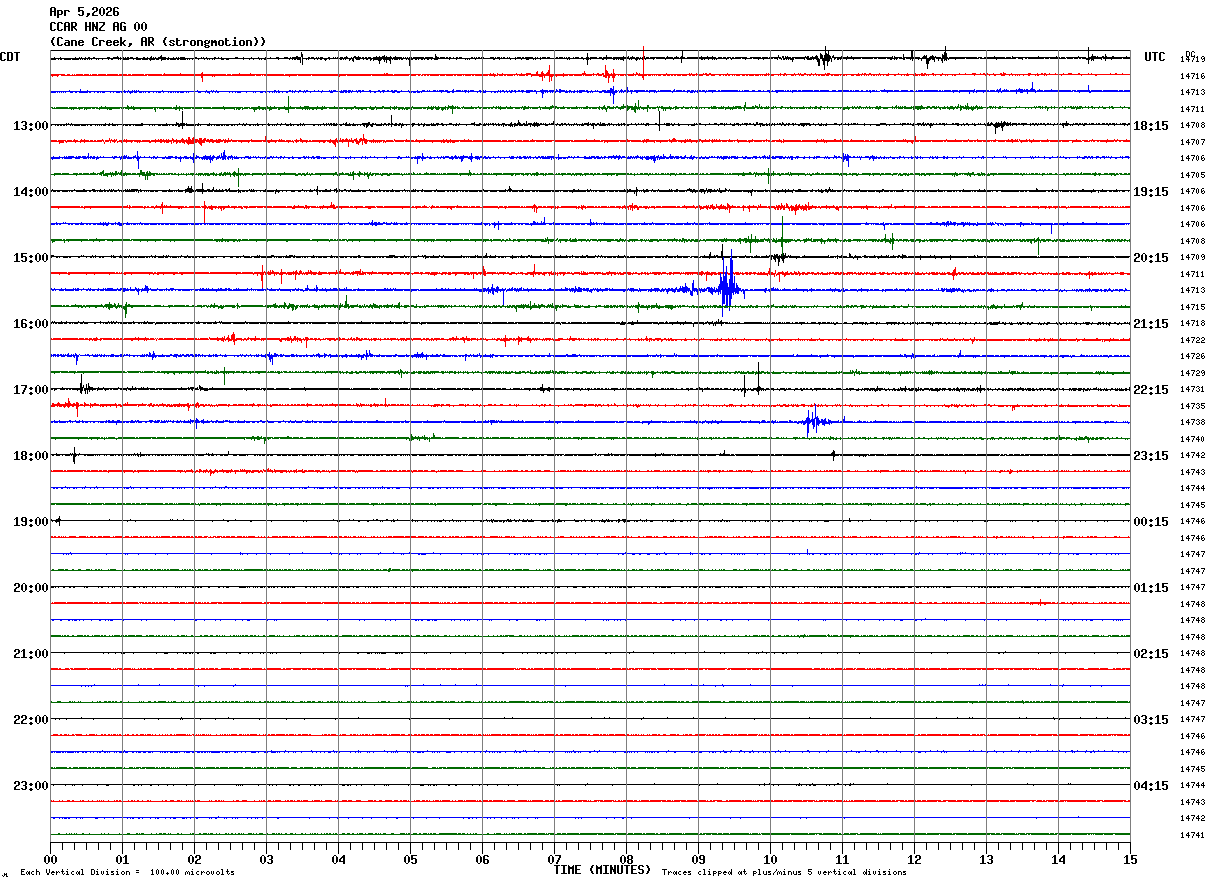Image resolution: width=1210 pixels, height=886 pixels.
Task: Click the TIME (MINUTES) axis title
Action: [602, 870]
